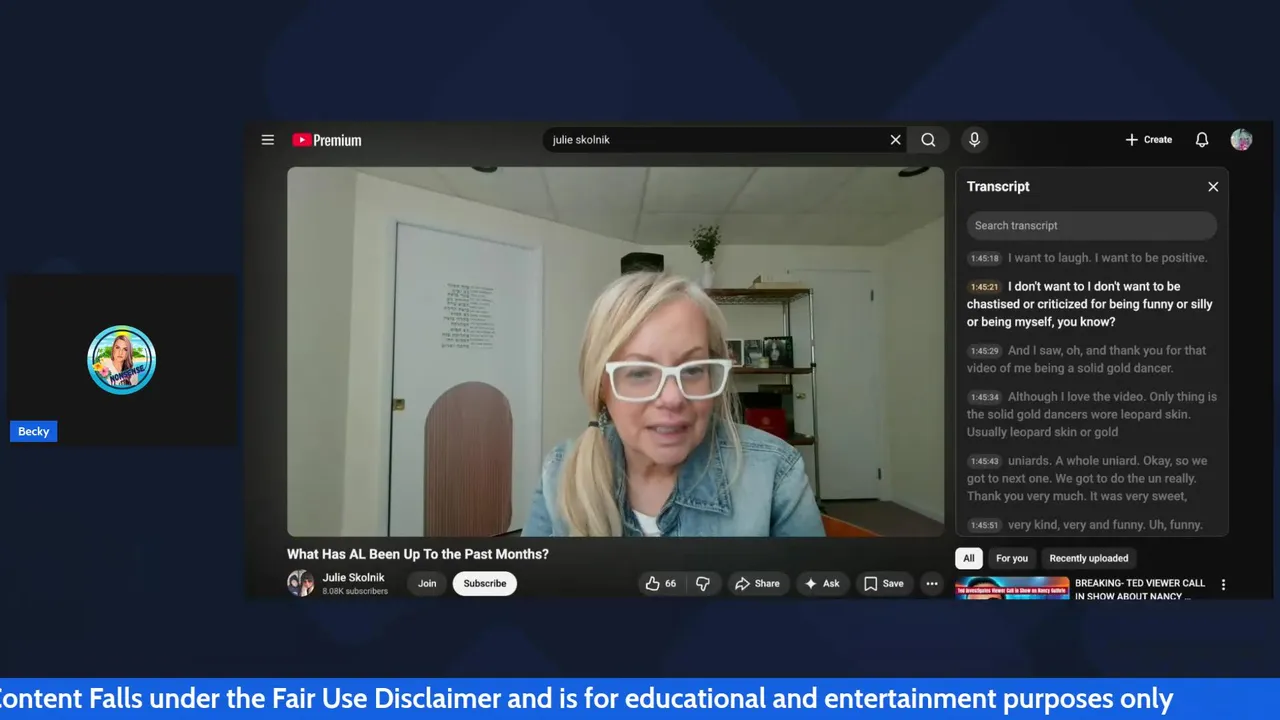The image size is (1280, 720).
Task: Open more actions three-dot menu under video
Action: [x=932, y=583]
